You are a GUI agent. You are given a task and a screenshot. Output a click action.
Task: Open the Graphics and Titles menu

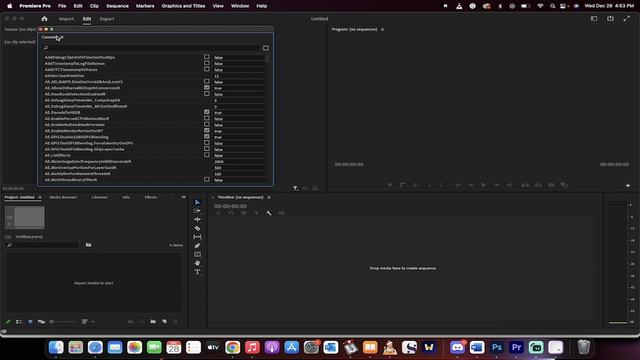183,6
